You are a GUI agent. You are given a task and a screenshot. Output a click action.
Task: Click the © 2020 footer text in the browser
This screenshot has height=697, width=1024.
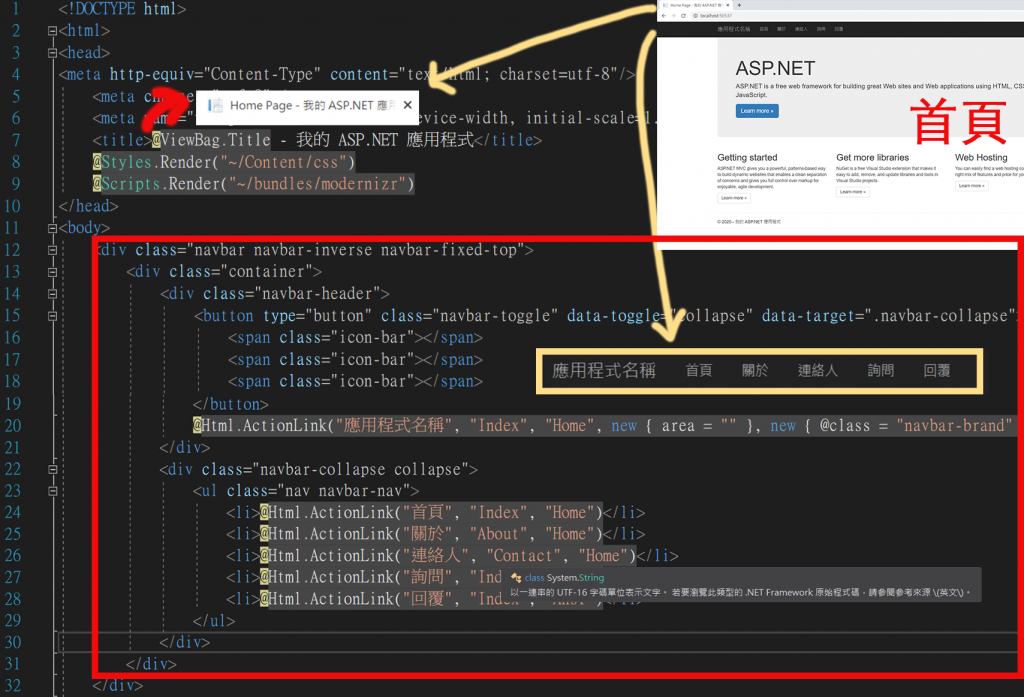(748, 222)
